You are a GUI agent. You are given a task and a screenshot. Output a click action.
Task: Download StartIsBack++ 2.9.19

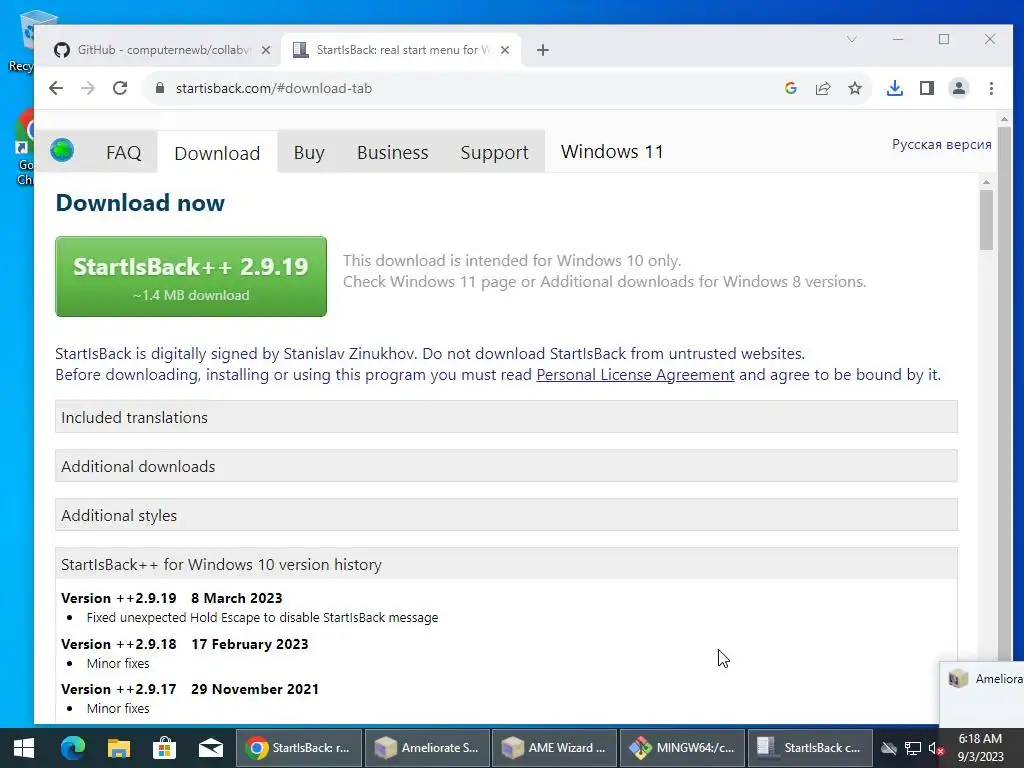coord(191,277)
